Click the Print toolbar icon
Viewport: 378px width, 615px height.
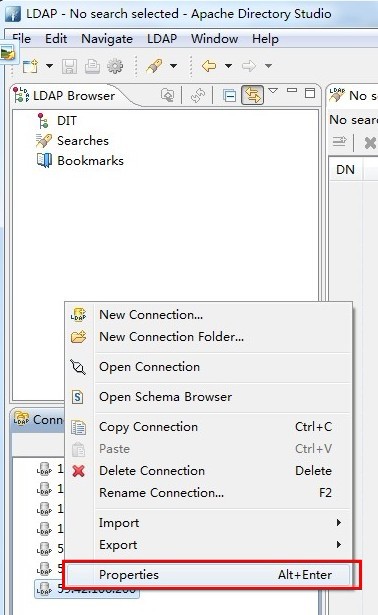(92, 66)
